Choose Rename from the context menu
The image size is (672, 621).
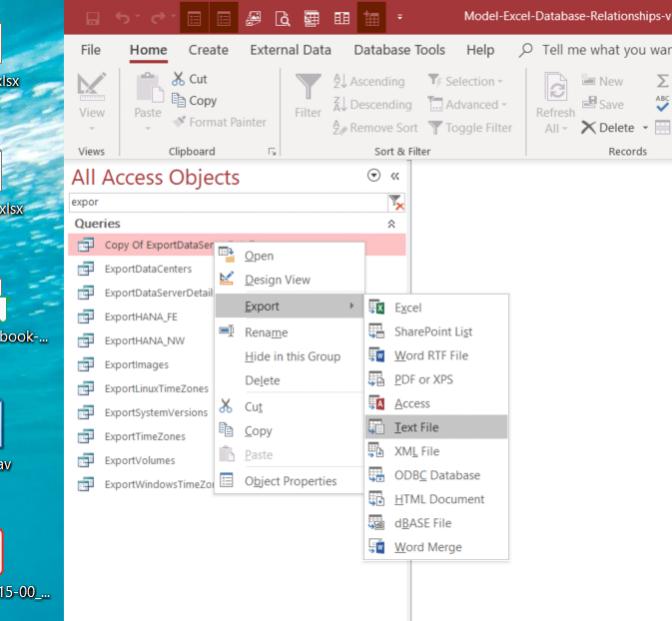coord(289,333)
